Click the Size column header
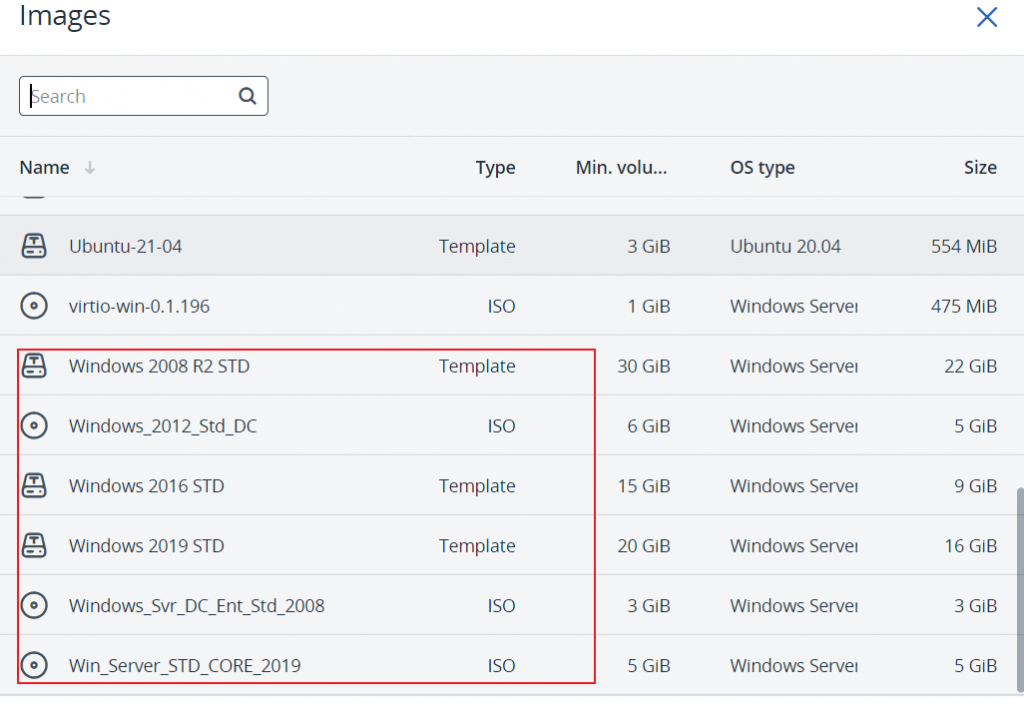The image size is (1024, 711). (980, 168)
